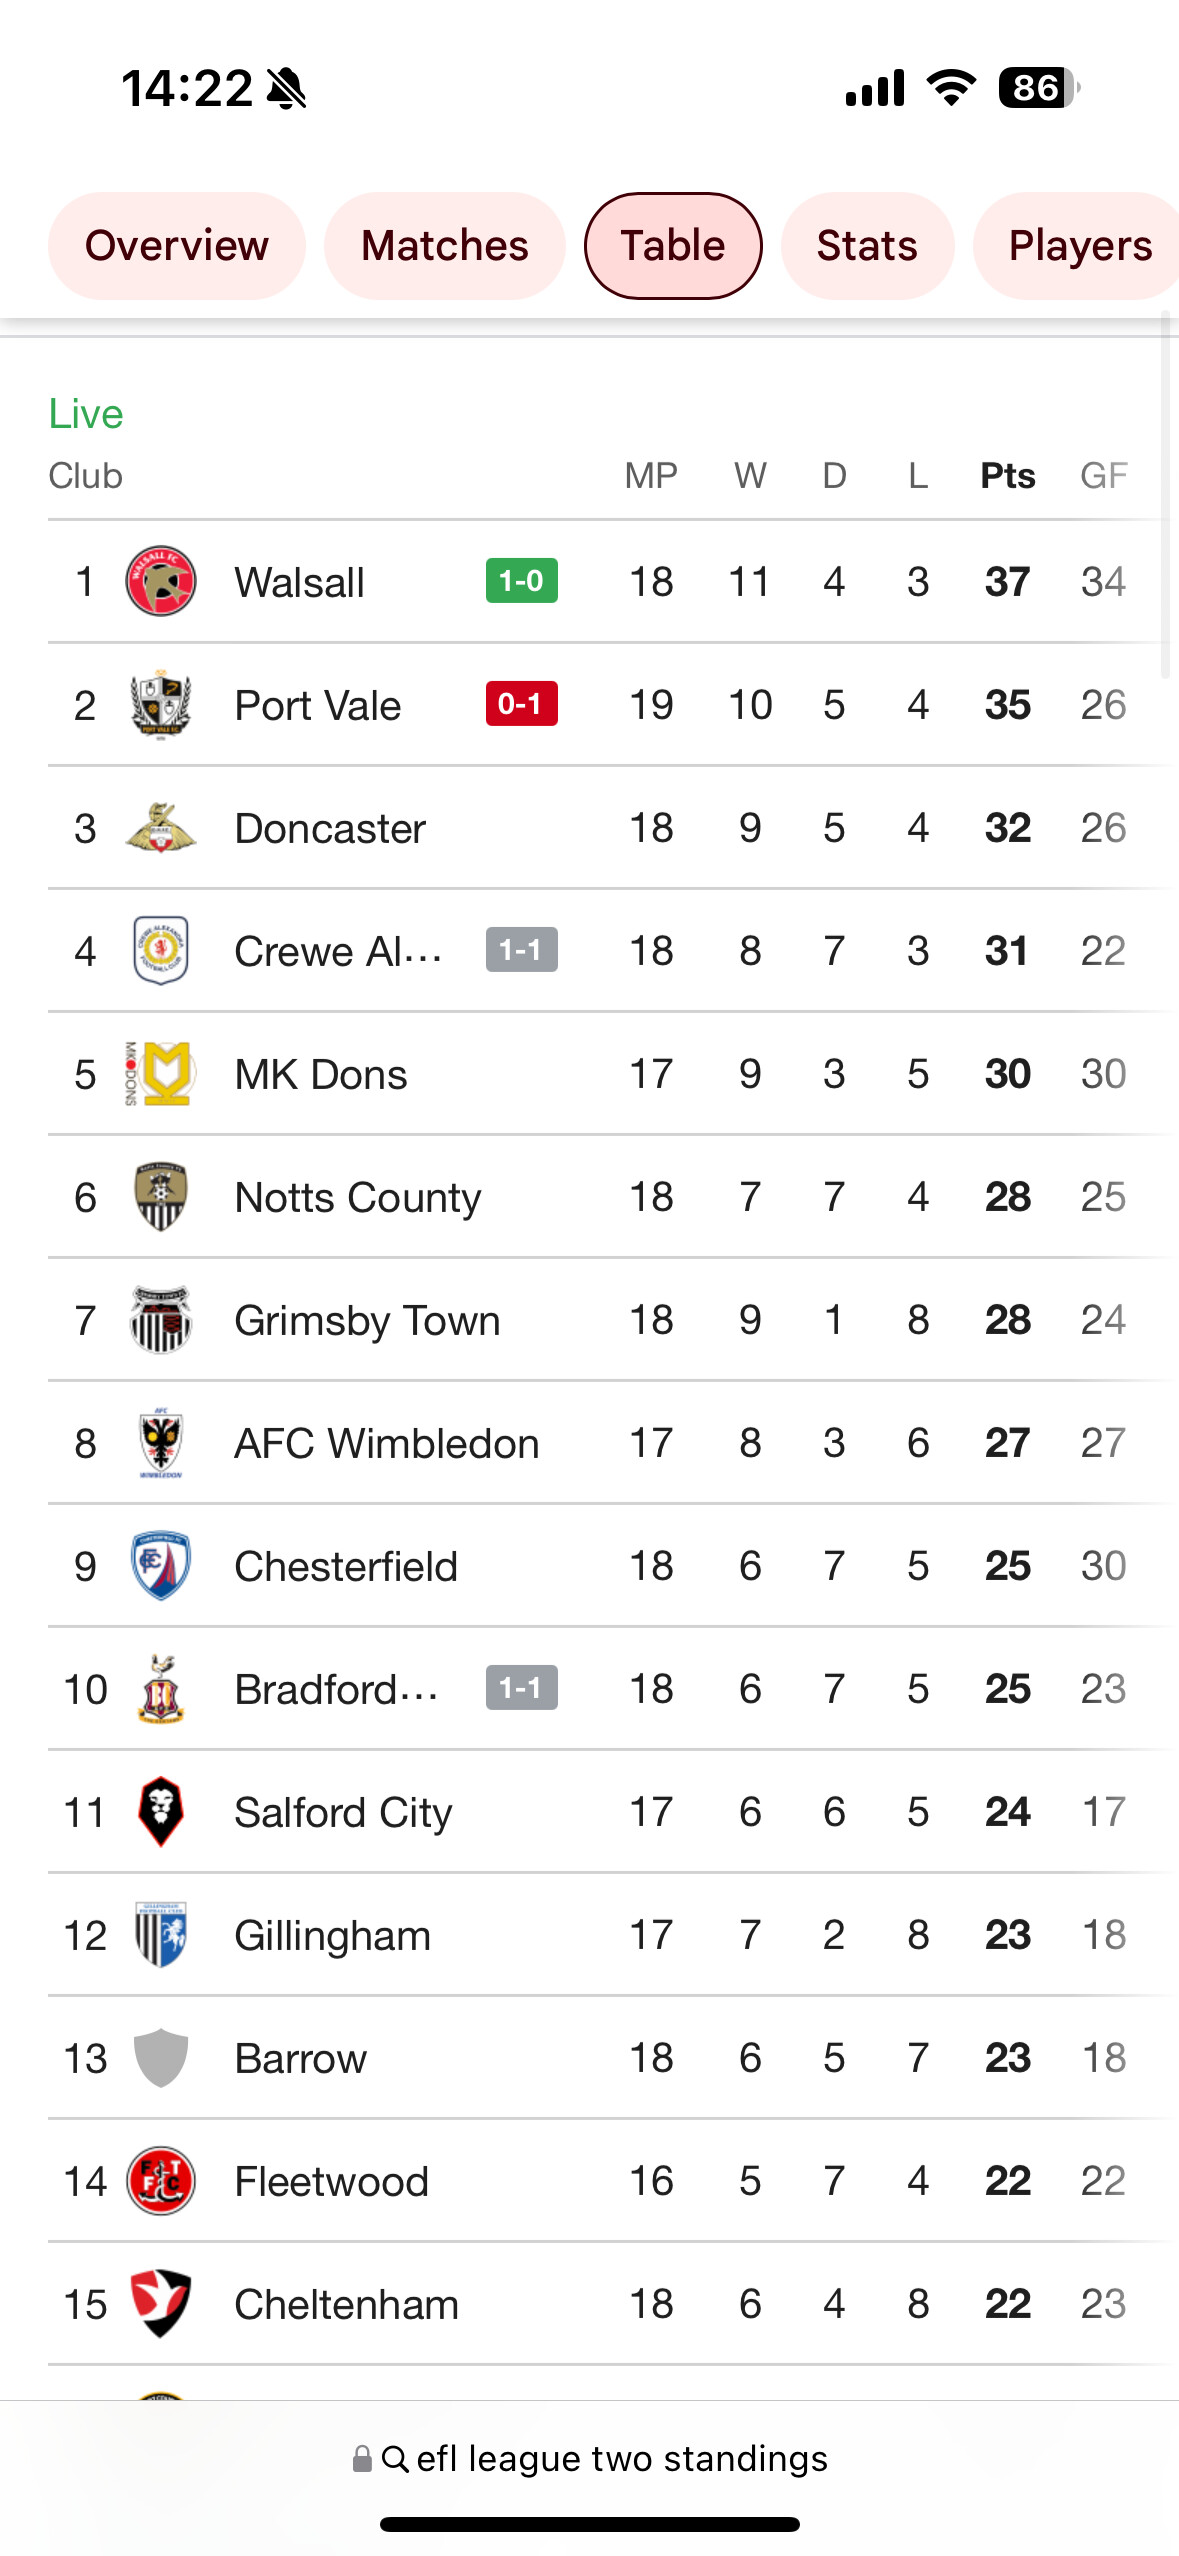Tap the search magnifier icon in address bar
Viewport: 1179px width, 2556px height.
pyautogui.click(x=395, y=2458)
